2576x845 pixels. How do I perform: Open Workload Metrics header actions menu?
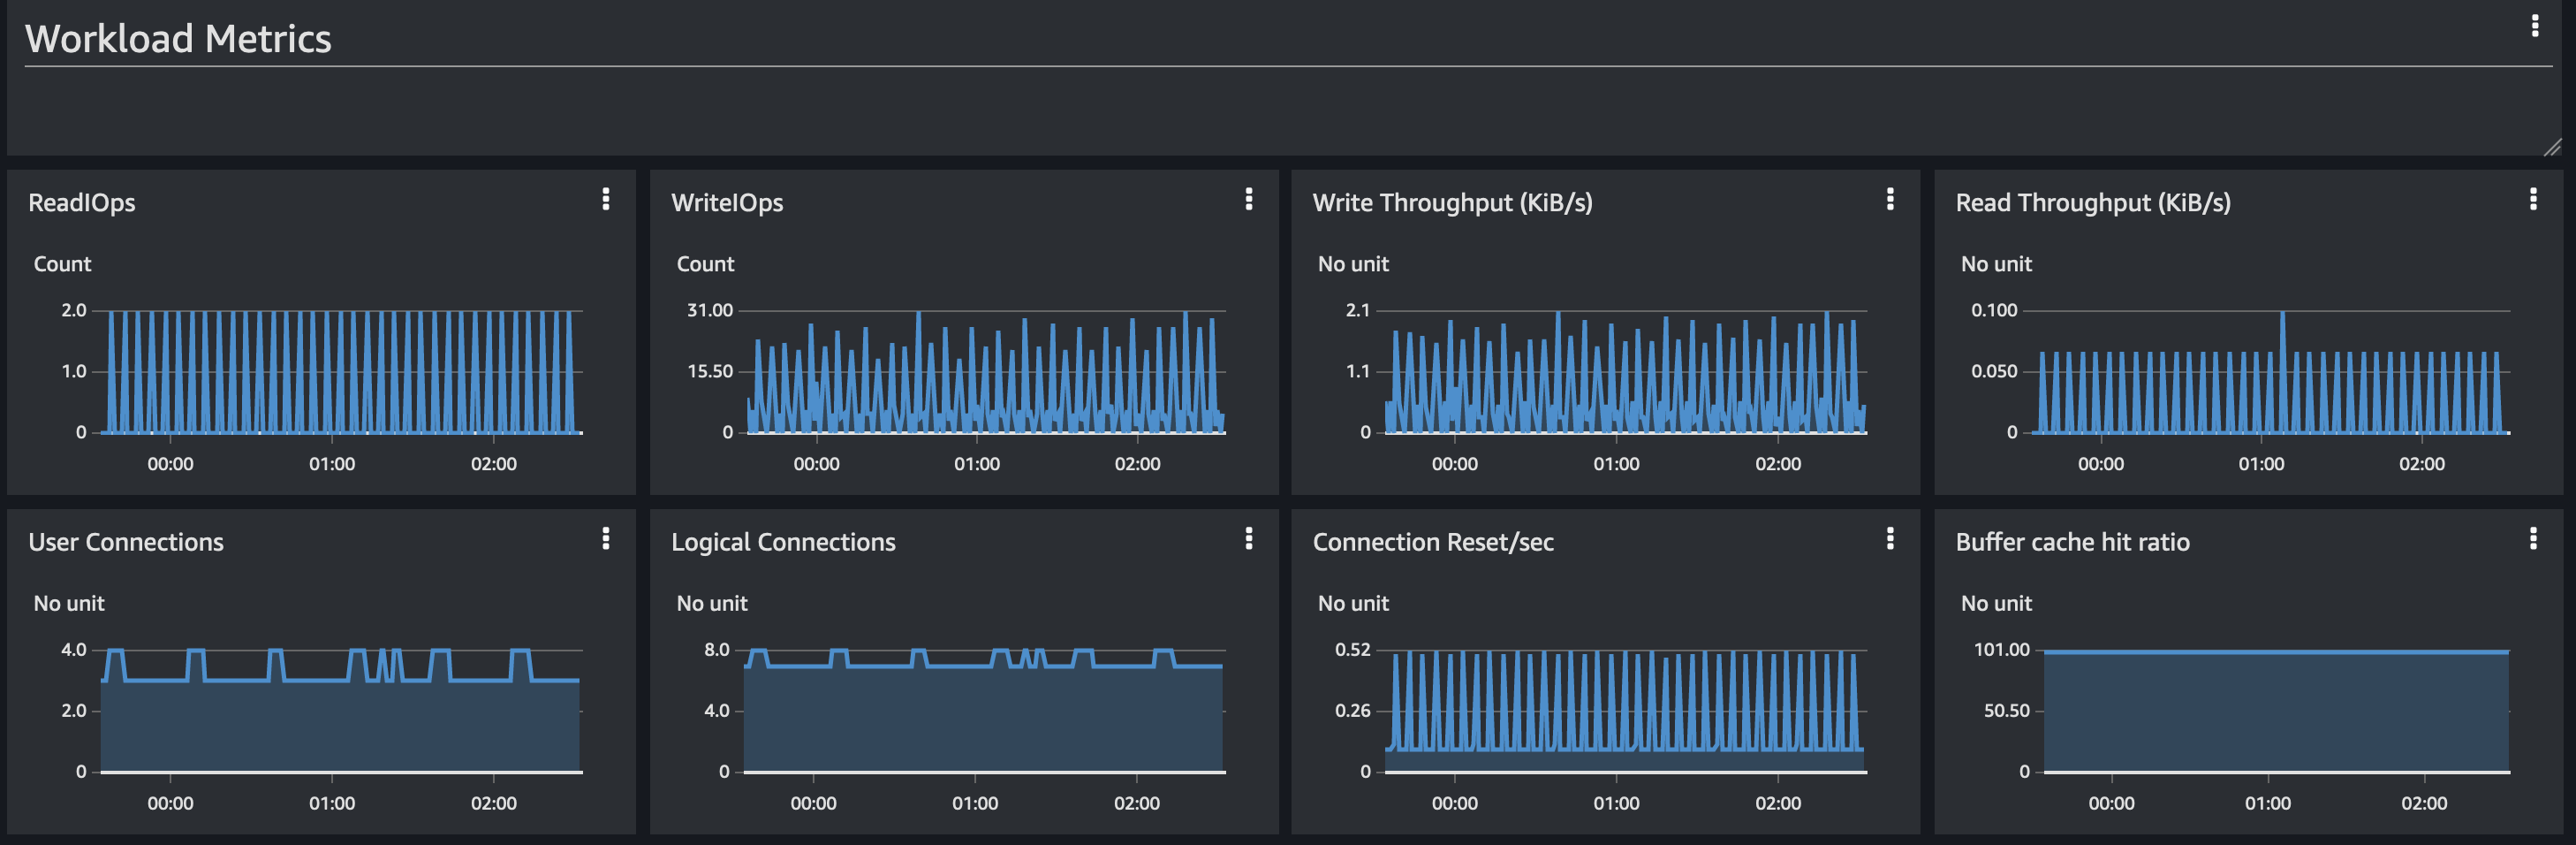[2534, 26]
